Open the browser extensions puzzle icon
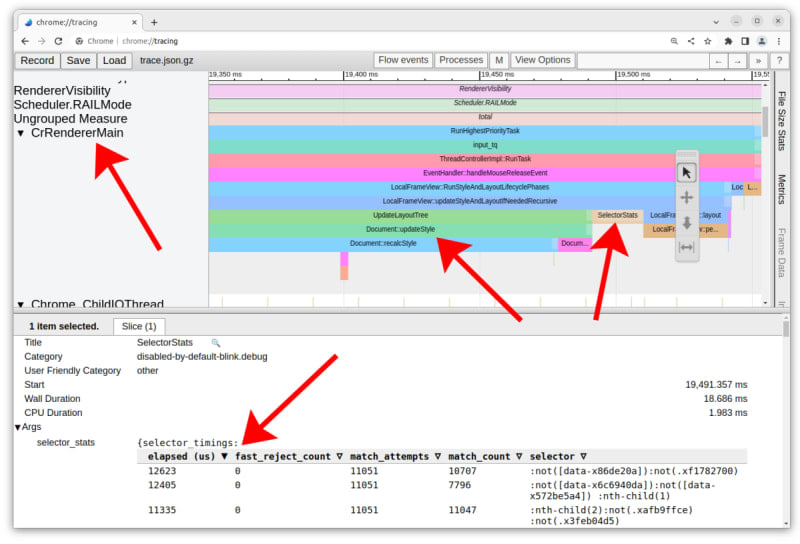The width and height of the screenshot is (800, 544). pos(728,41)
